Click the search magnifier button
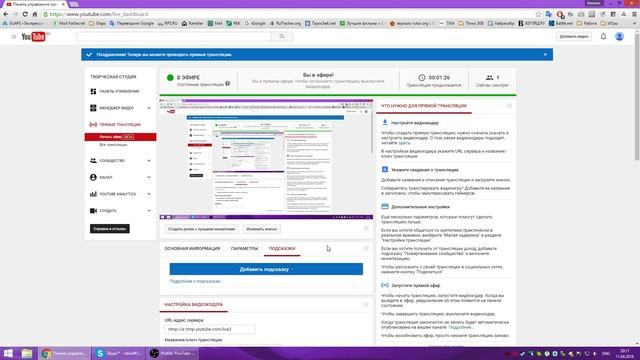The width and height of the screenshot is (640, 360). 282,37
